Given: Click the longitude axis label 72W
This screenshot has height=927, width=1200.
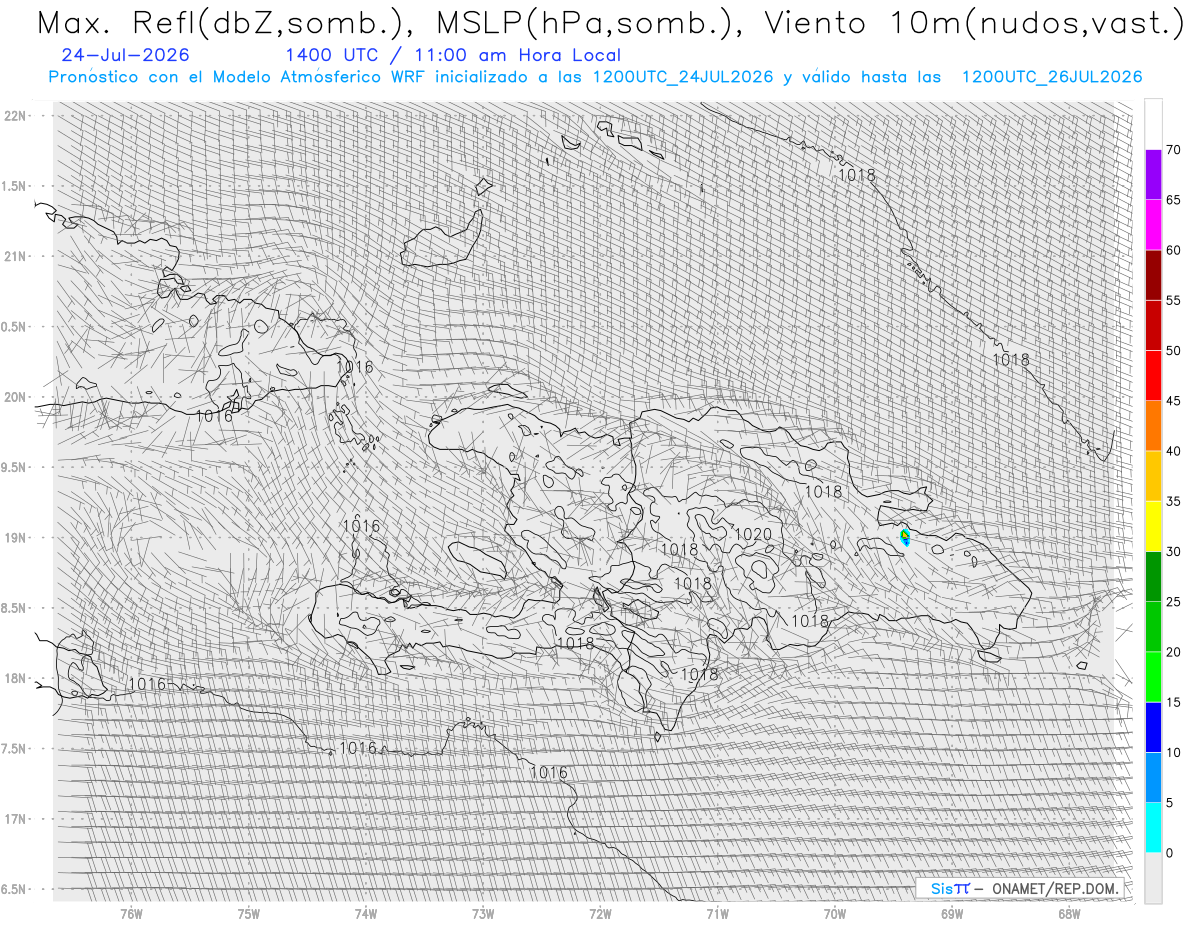Looking at the screenshot, I should [x=600, y=913].
